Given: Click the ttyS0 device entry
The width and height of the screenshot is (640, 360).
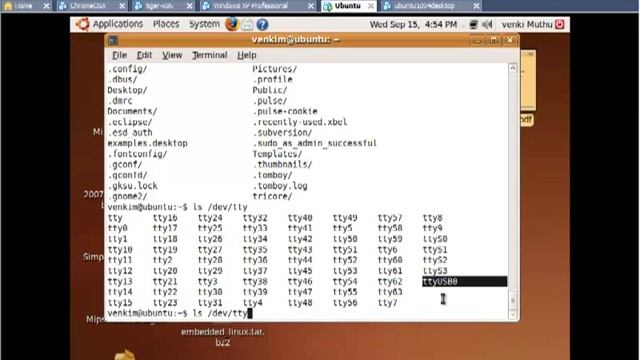Looking at the screenshot, I should [x=435, y=239].
